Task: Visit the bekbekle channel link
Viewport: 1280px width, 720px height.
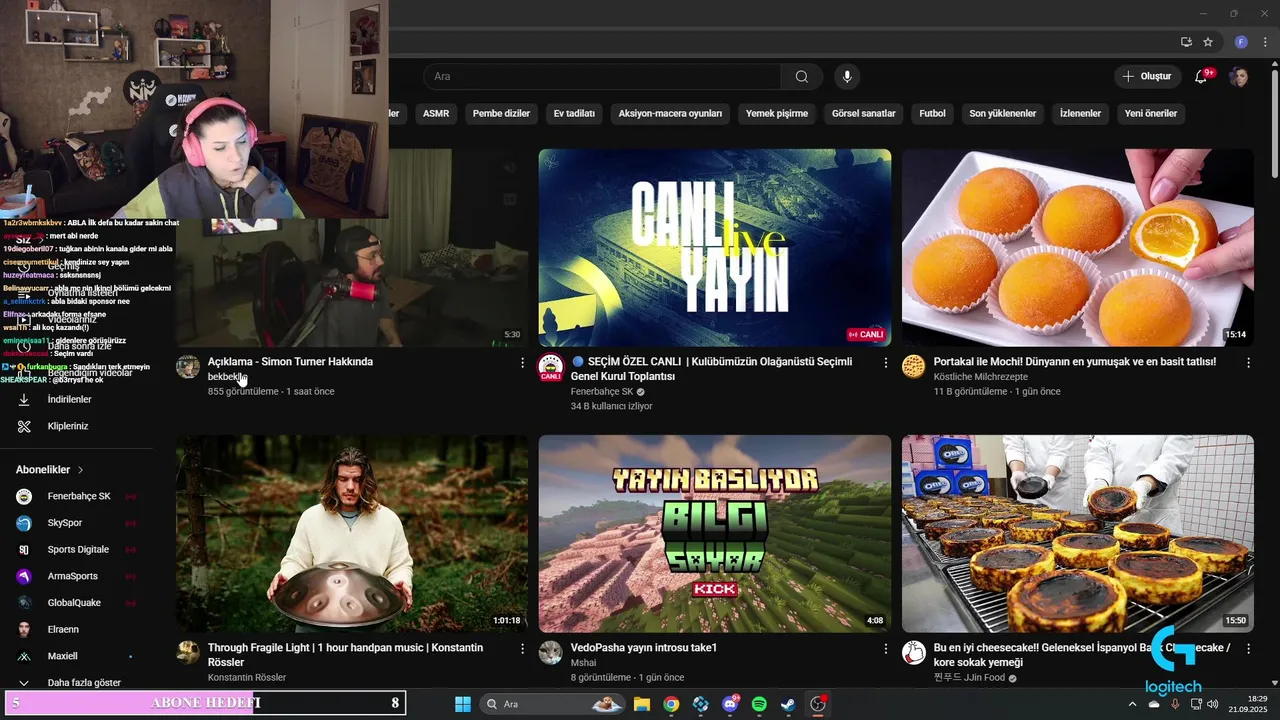Action: [227, 377]
